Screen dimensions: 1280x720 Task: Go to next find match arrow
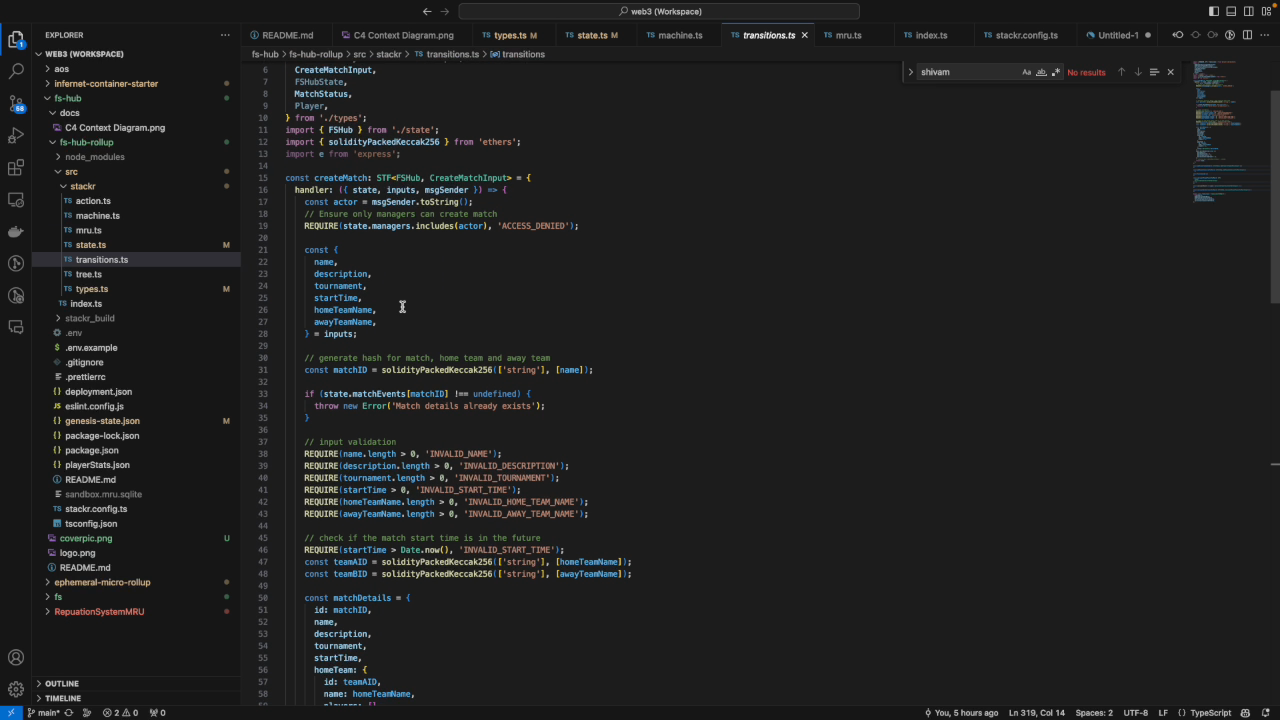tap(1137, 72)
